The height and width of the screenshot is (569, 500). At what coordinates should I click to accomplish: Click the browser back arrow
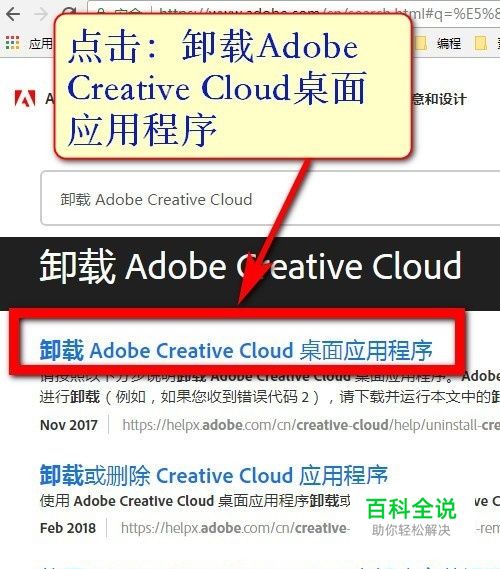[x=13, y=14]
